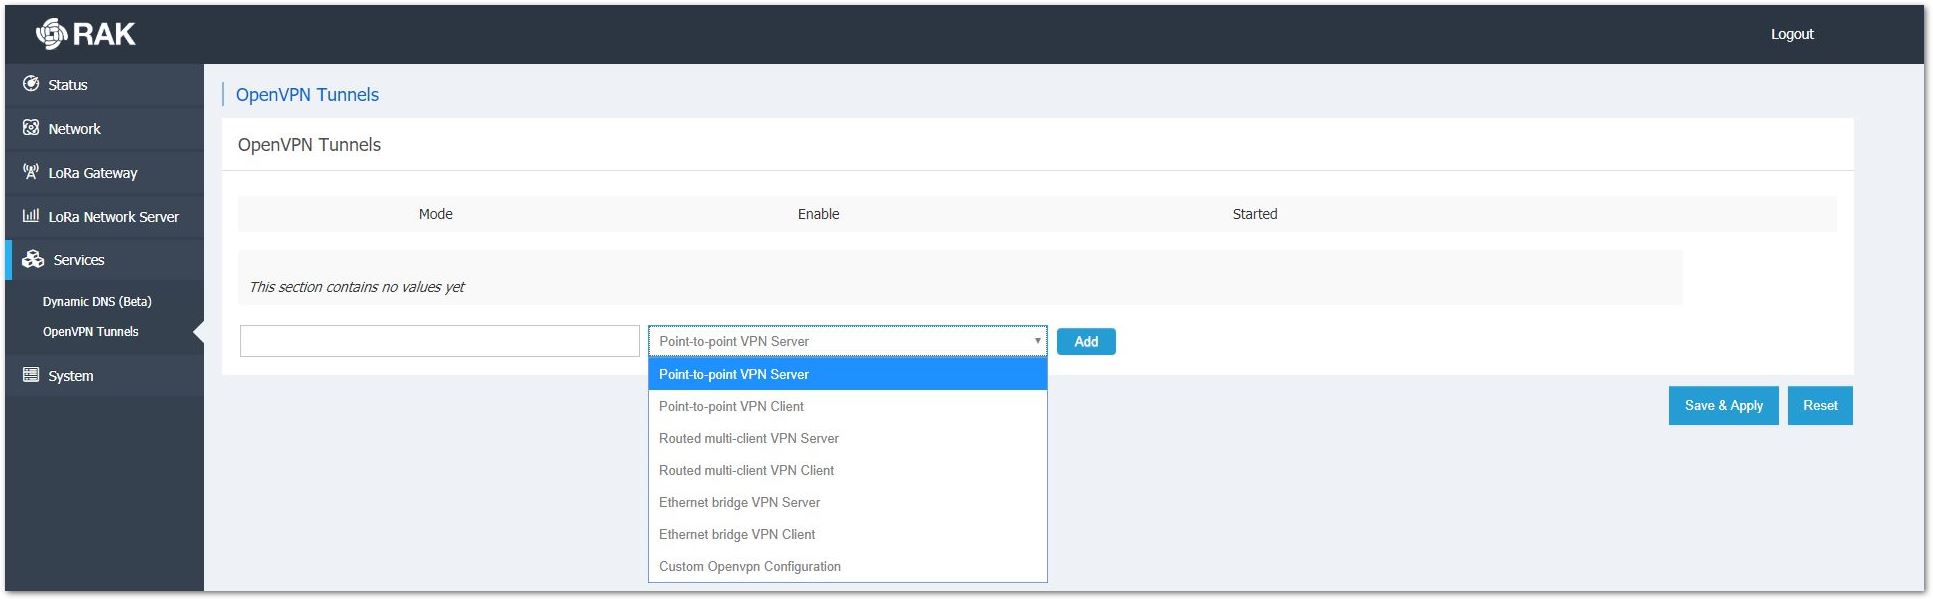Select OpenVPN Tunnels submenu item
The width and height of the screenshot is (1933, 600).
point(91,331)
